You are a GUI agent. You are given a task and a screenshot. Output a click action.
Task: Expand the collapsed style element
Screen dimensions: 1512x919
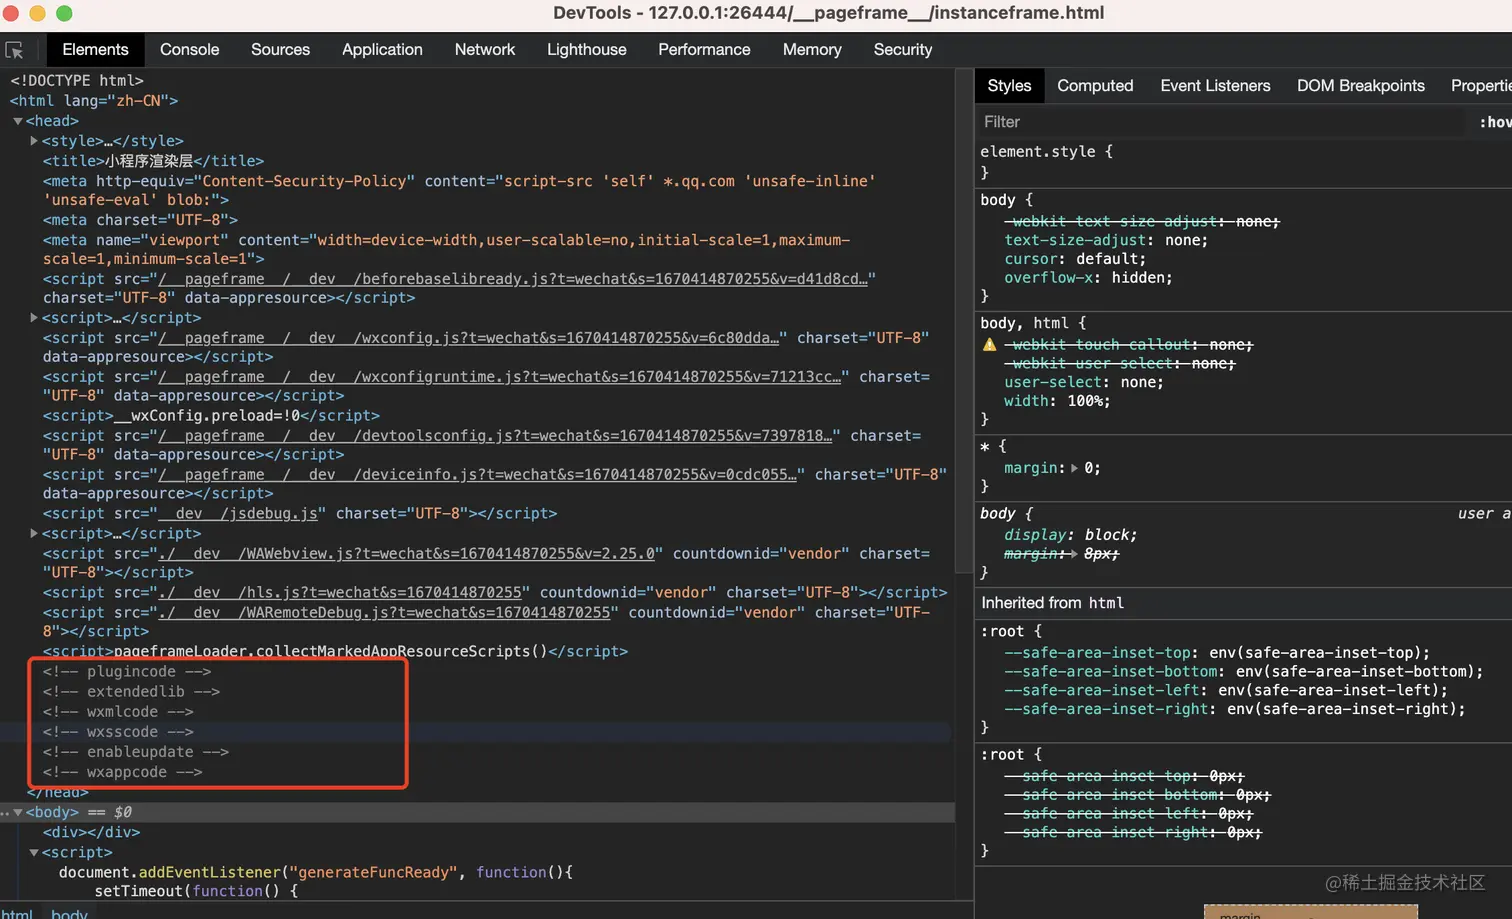click(34, 141)
